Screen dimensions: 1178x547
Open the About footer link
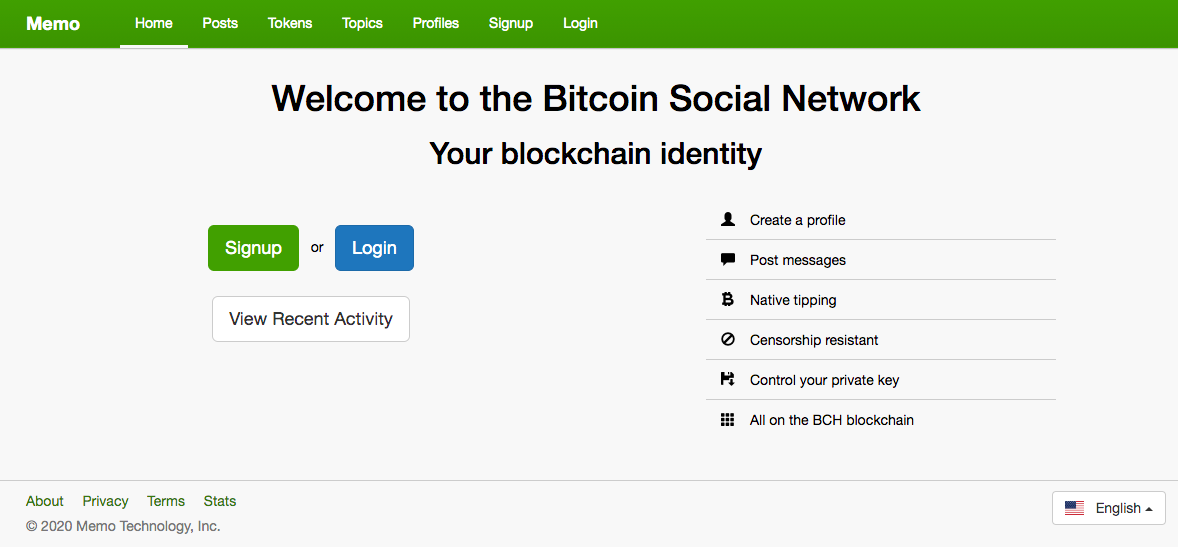[x=44, y=501]
